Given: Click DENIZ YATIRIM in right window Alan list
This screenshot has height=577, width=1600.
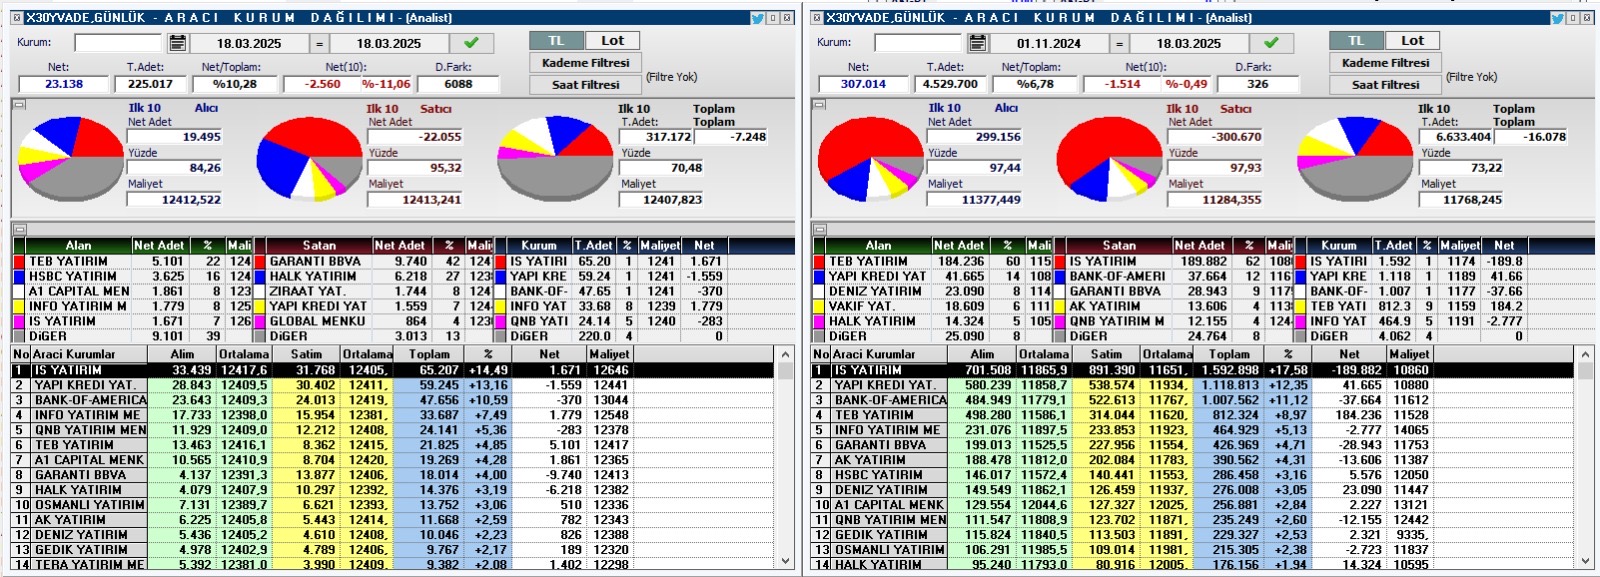Looking at the screenshot, I should 875,292.
